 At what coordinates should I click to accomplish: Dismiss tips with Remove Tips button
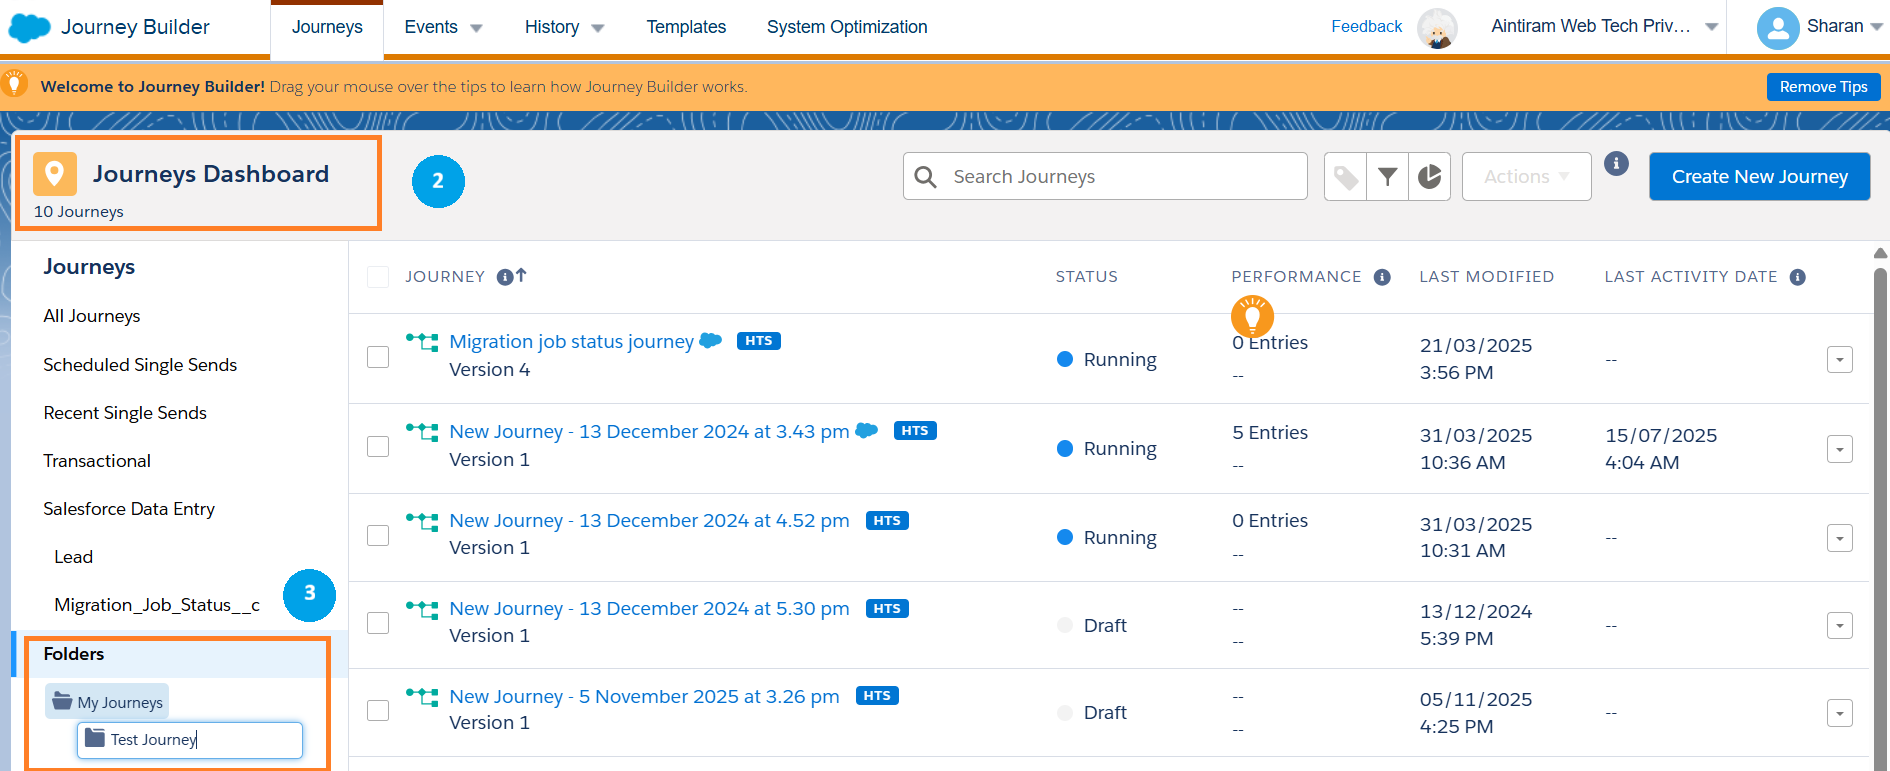pyautogui.click(x=1823, y=87)
